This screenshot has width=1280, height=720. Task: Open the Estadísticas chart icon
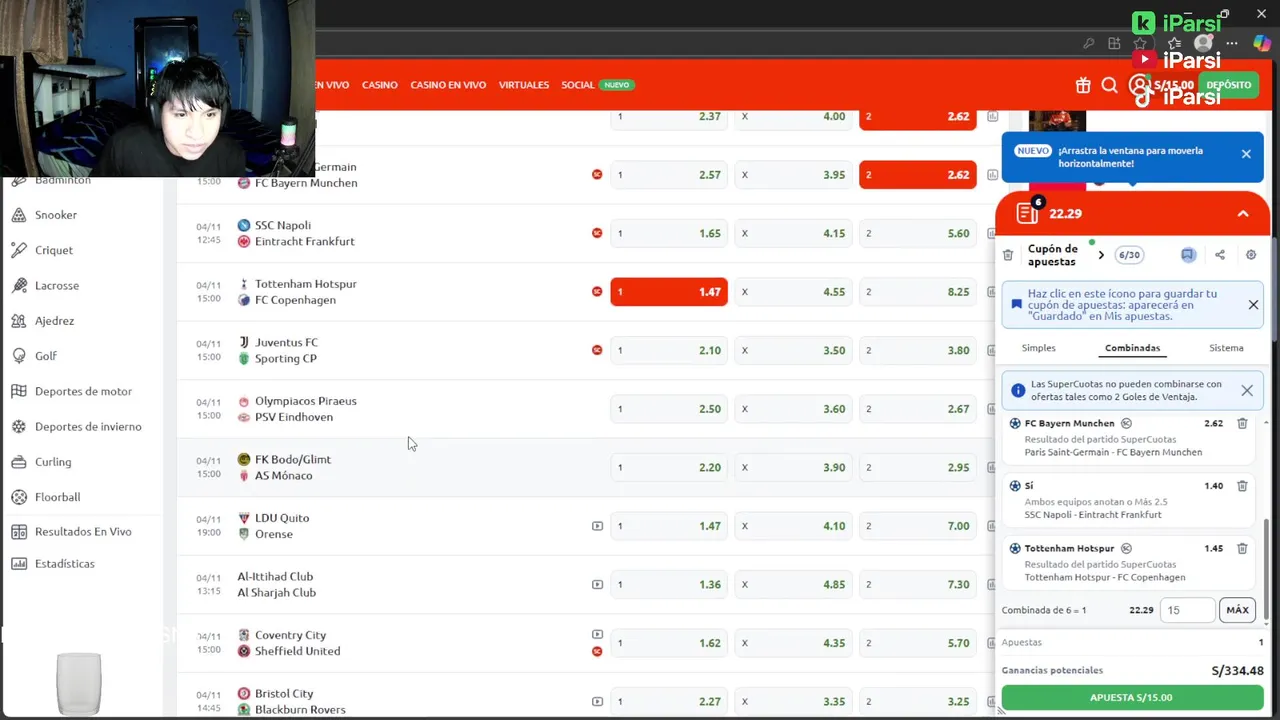pos(19,564)
